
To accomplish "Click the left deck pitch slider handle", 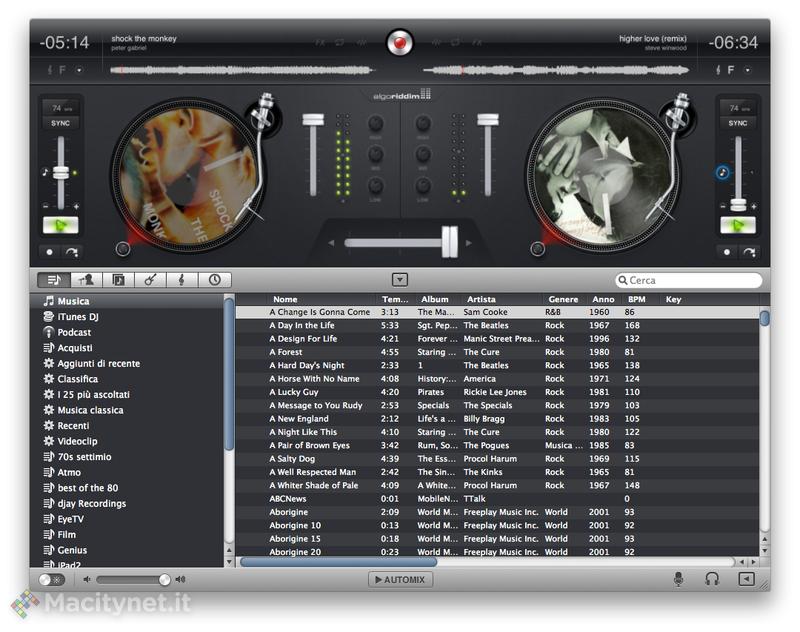I will point(61,172).
